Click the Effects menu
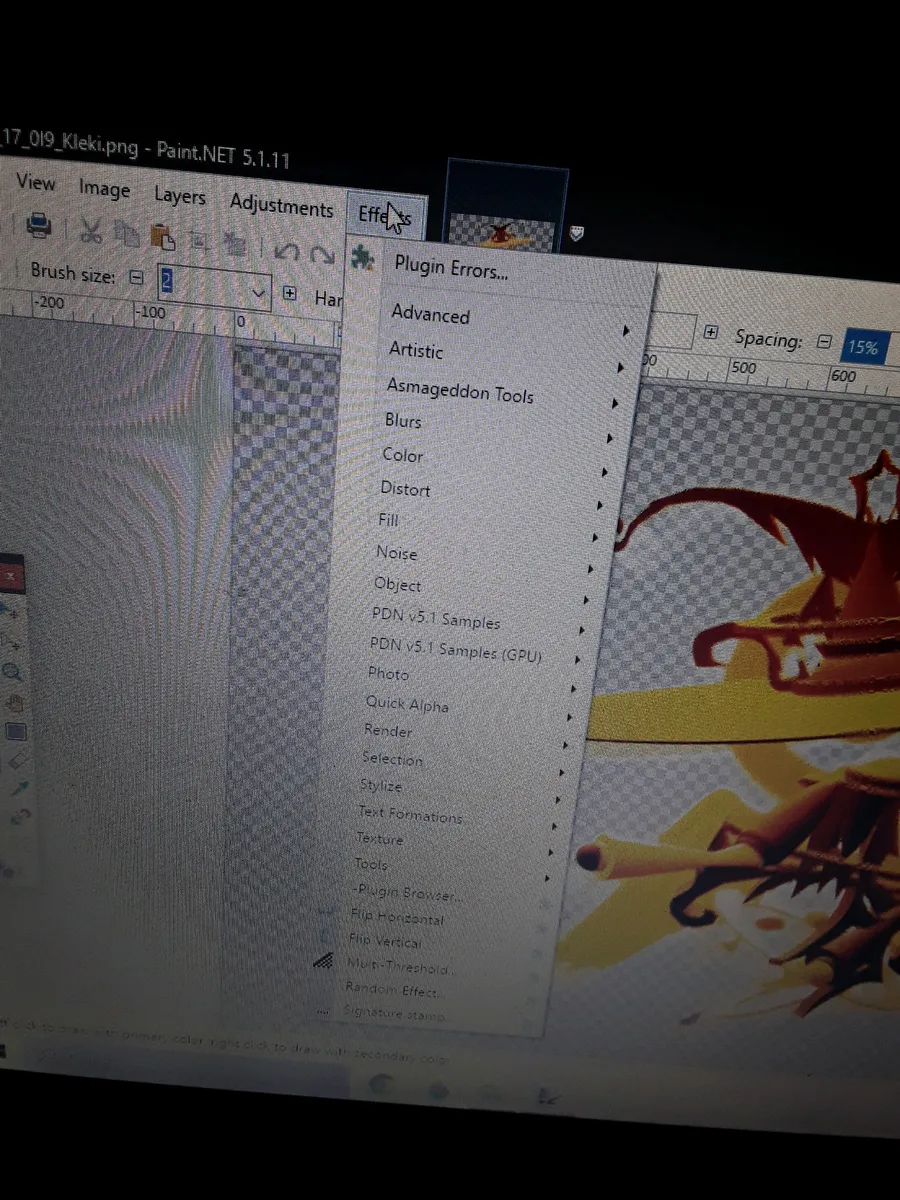This screenshot has width=900, height=1200. [x=385, y=215]
